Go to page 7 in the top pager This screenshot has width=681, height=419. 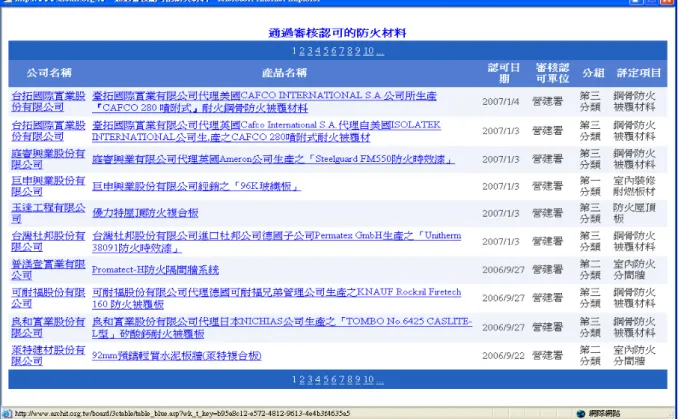click(x=342, y=51)
